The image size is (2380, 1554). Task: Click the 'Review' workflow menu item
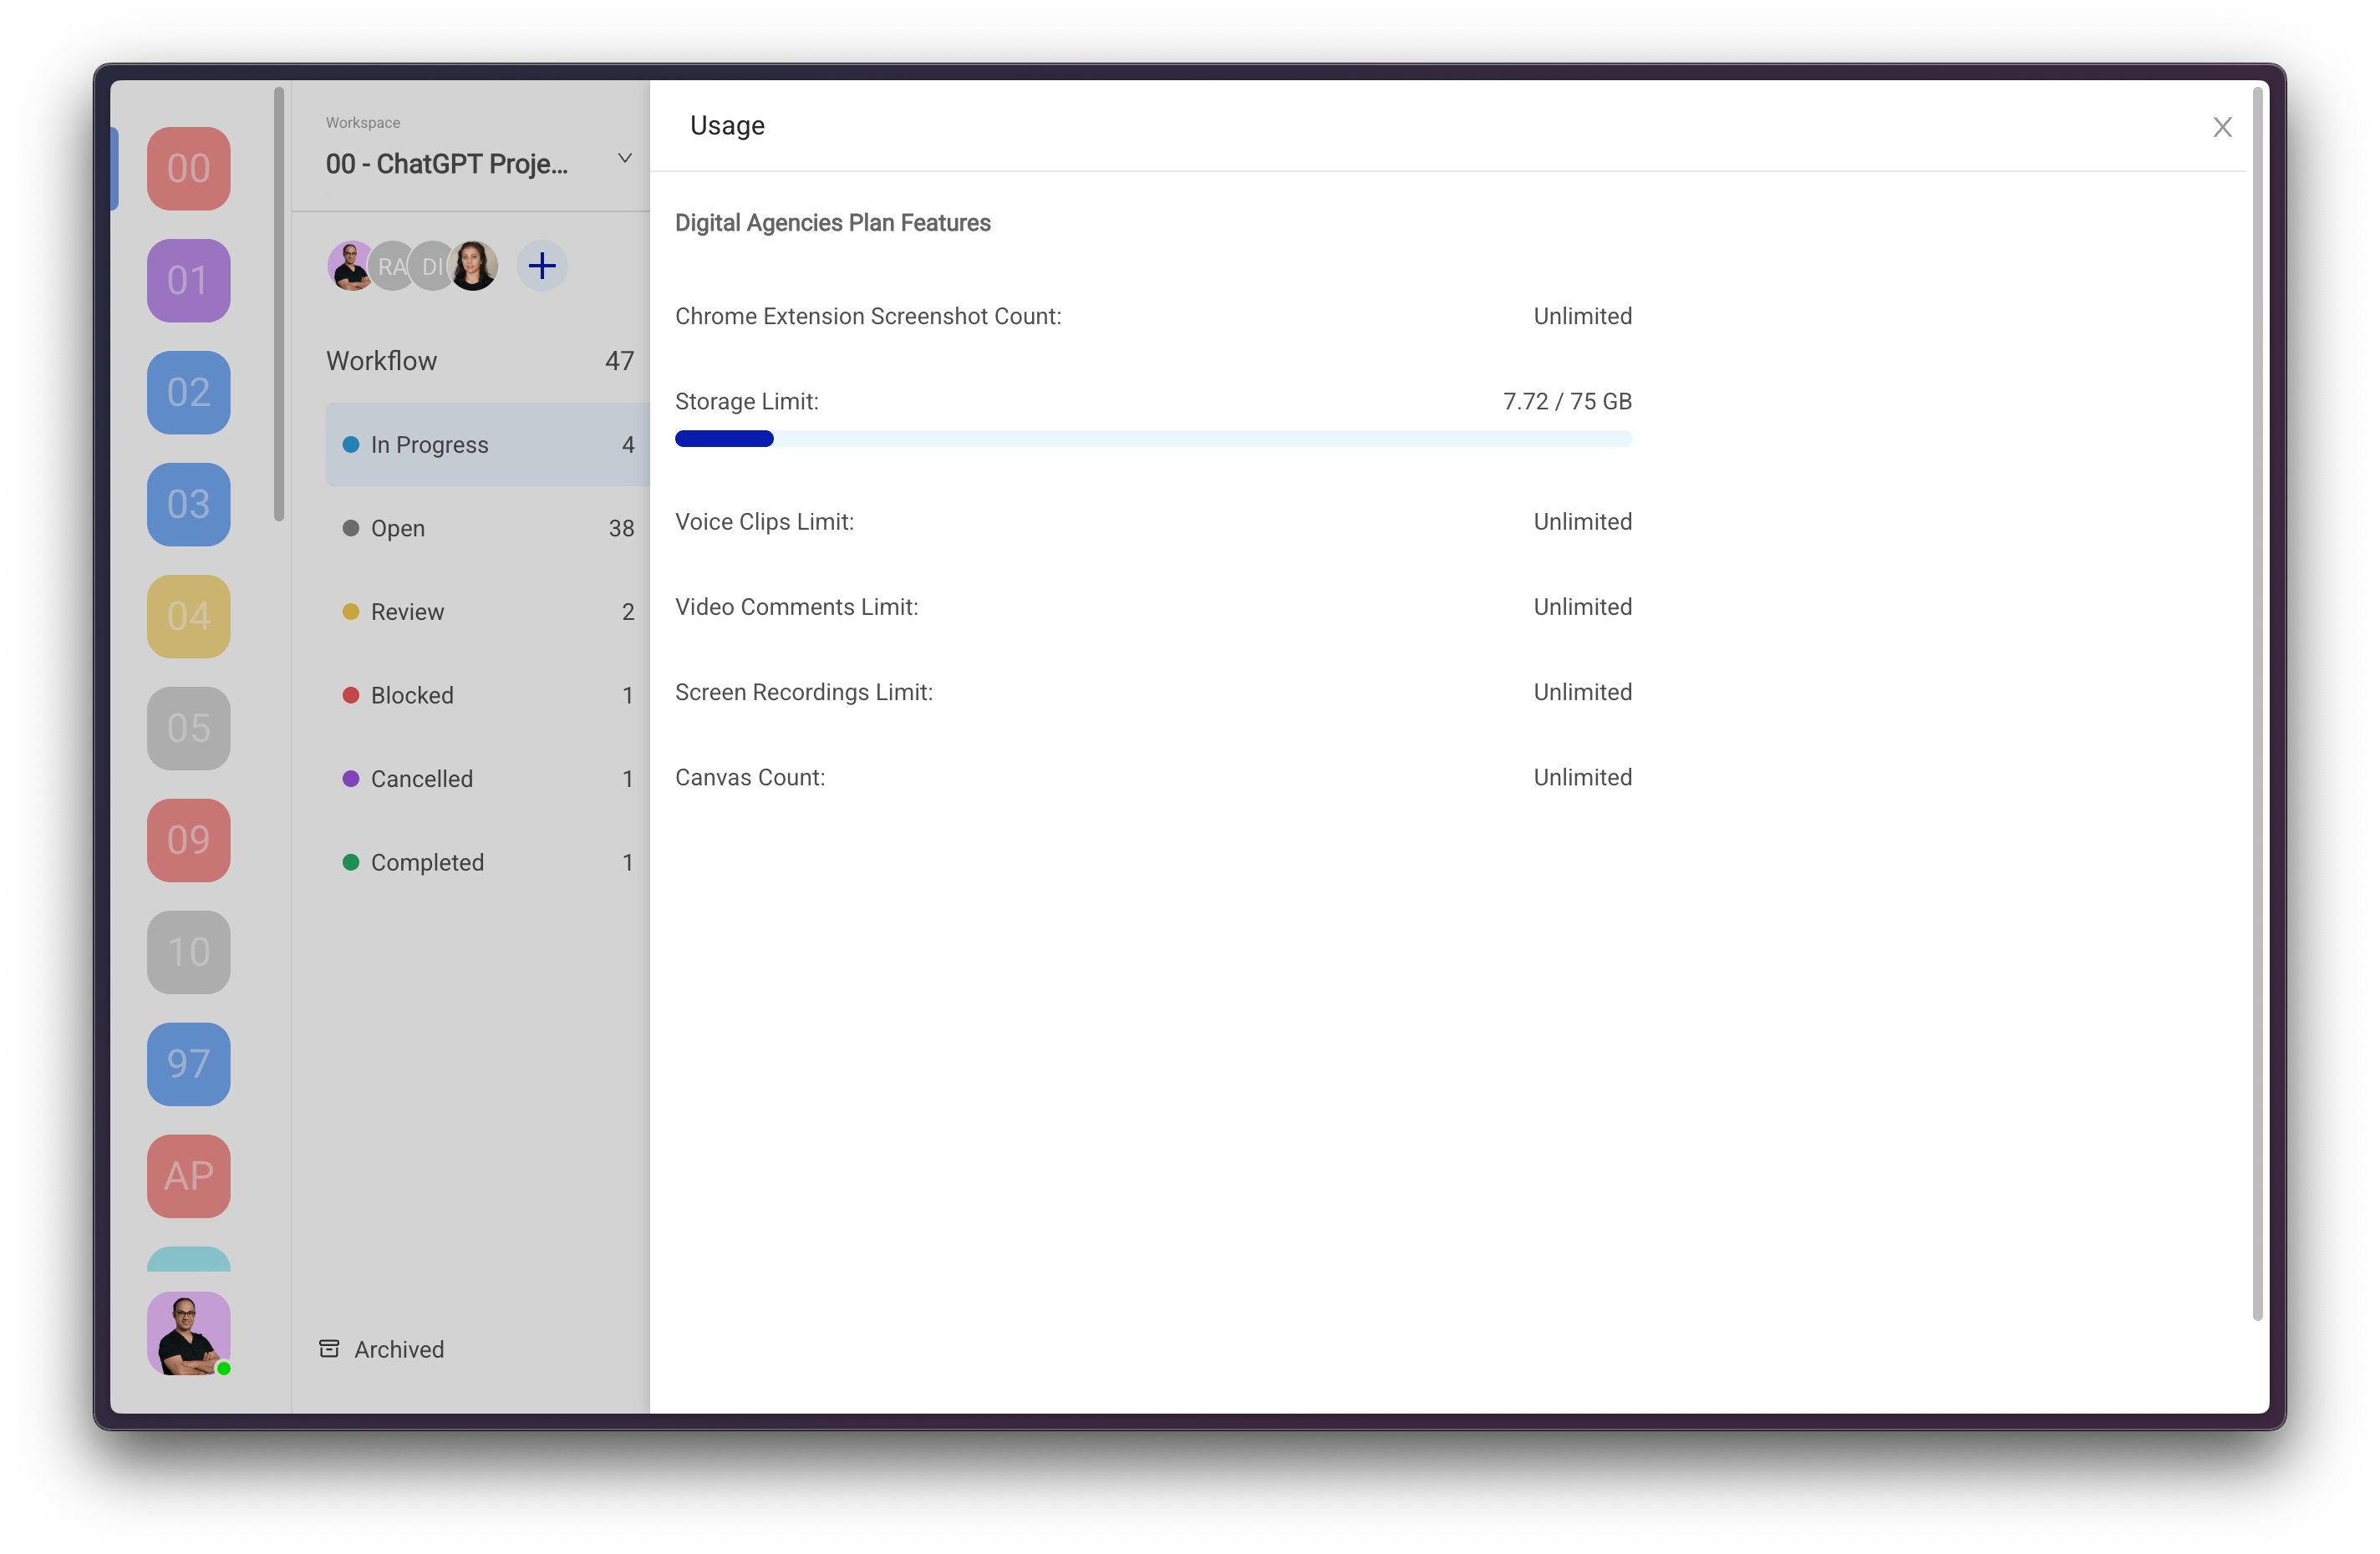point(408,612)
